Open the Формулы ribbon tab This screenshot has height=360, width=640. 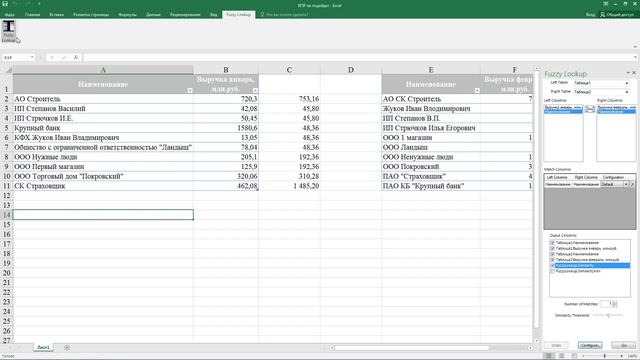[127, 15]
